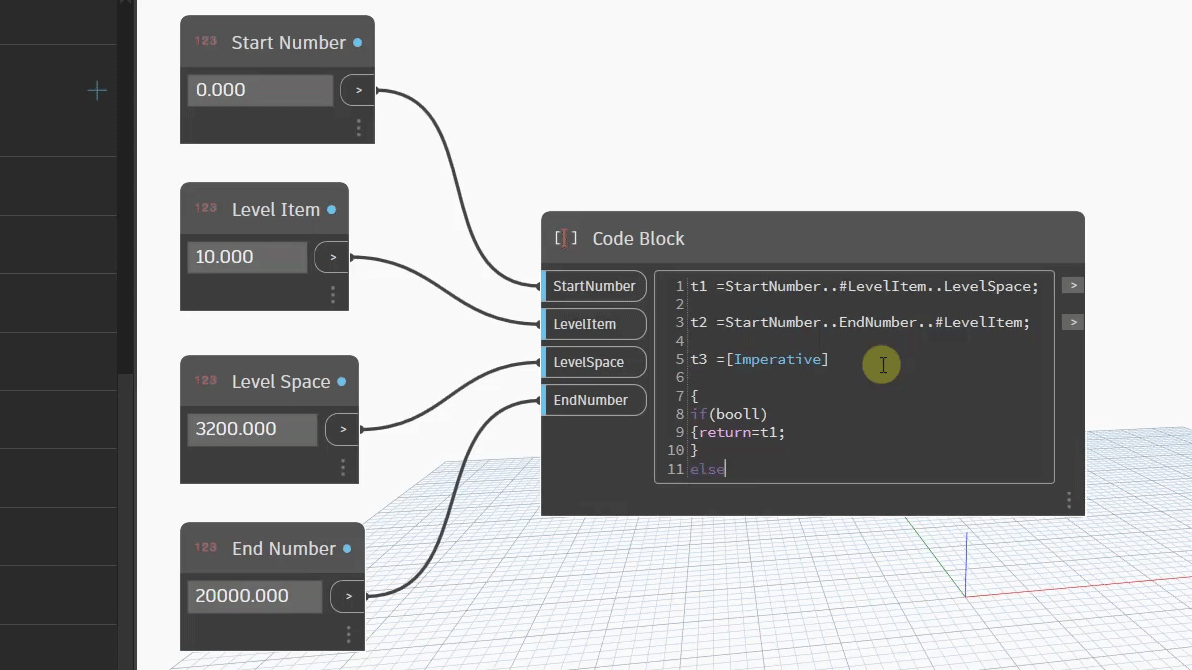This screenshot has width=1192, height=670.
Task: Open the Level Space node options menu
Action: click(x=343, y=467)
